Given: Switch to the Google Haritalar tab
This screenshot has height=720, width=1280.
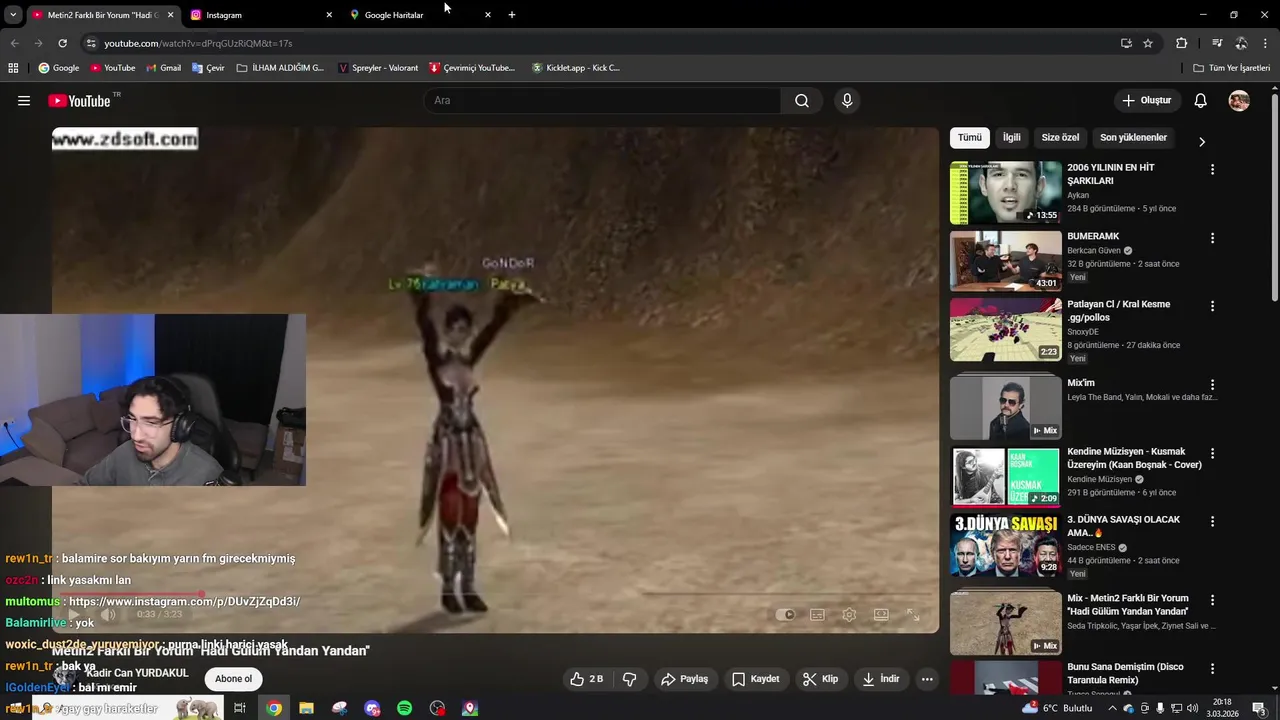Looking at the screenshot, I should point(420,15).
